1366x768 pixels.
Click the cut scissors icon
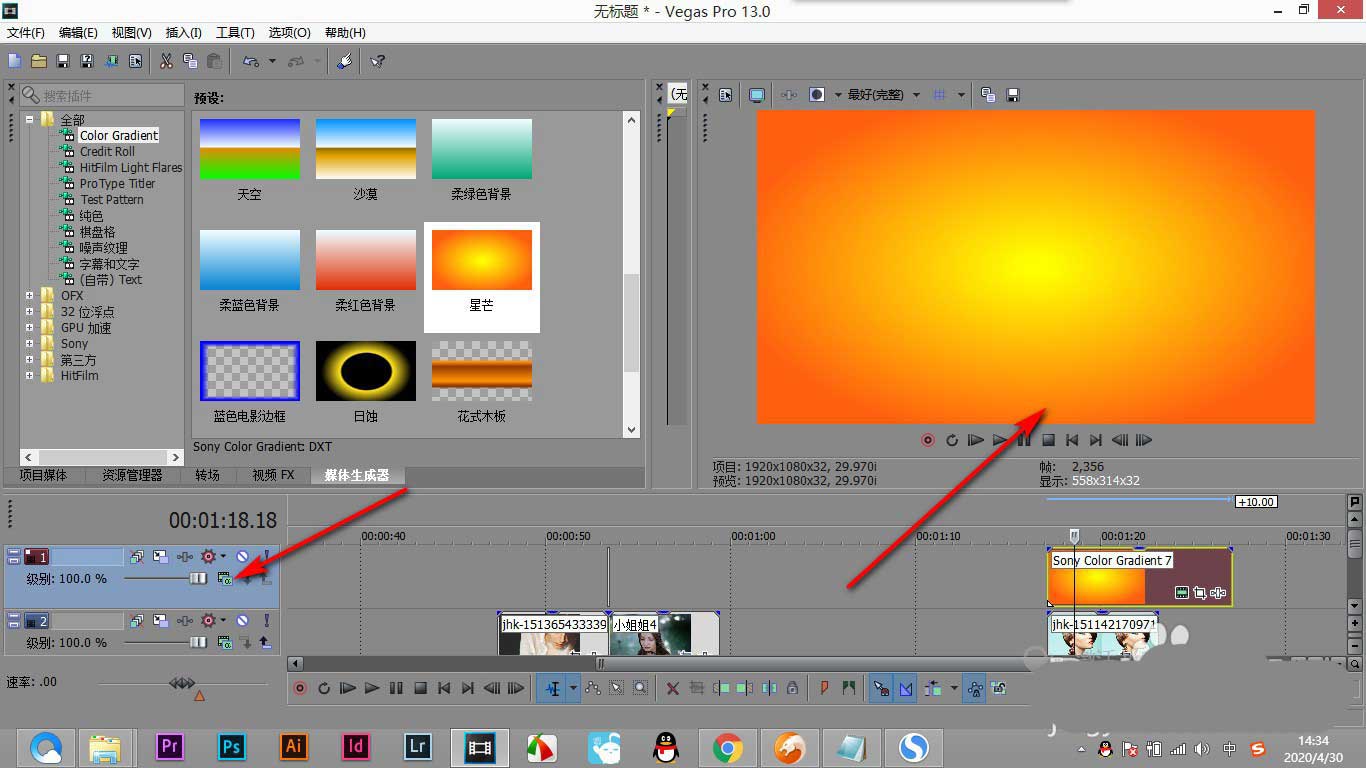coord(166,61)
